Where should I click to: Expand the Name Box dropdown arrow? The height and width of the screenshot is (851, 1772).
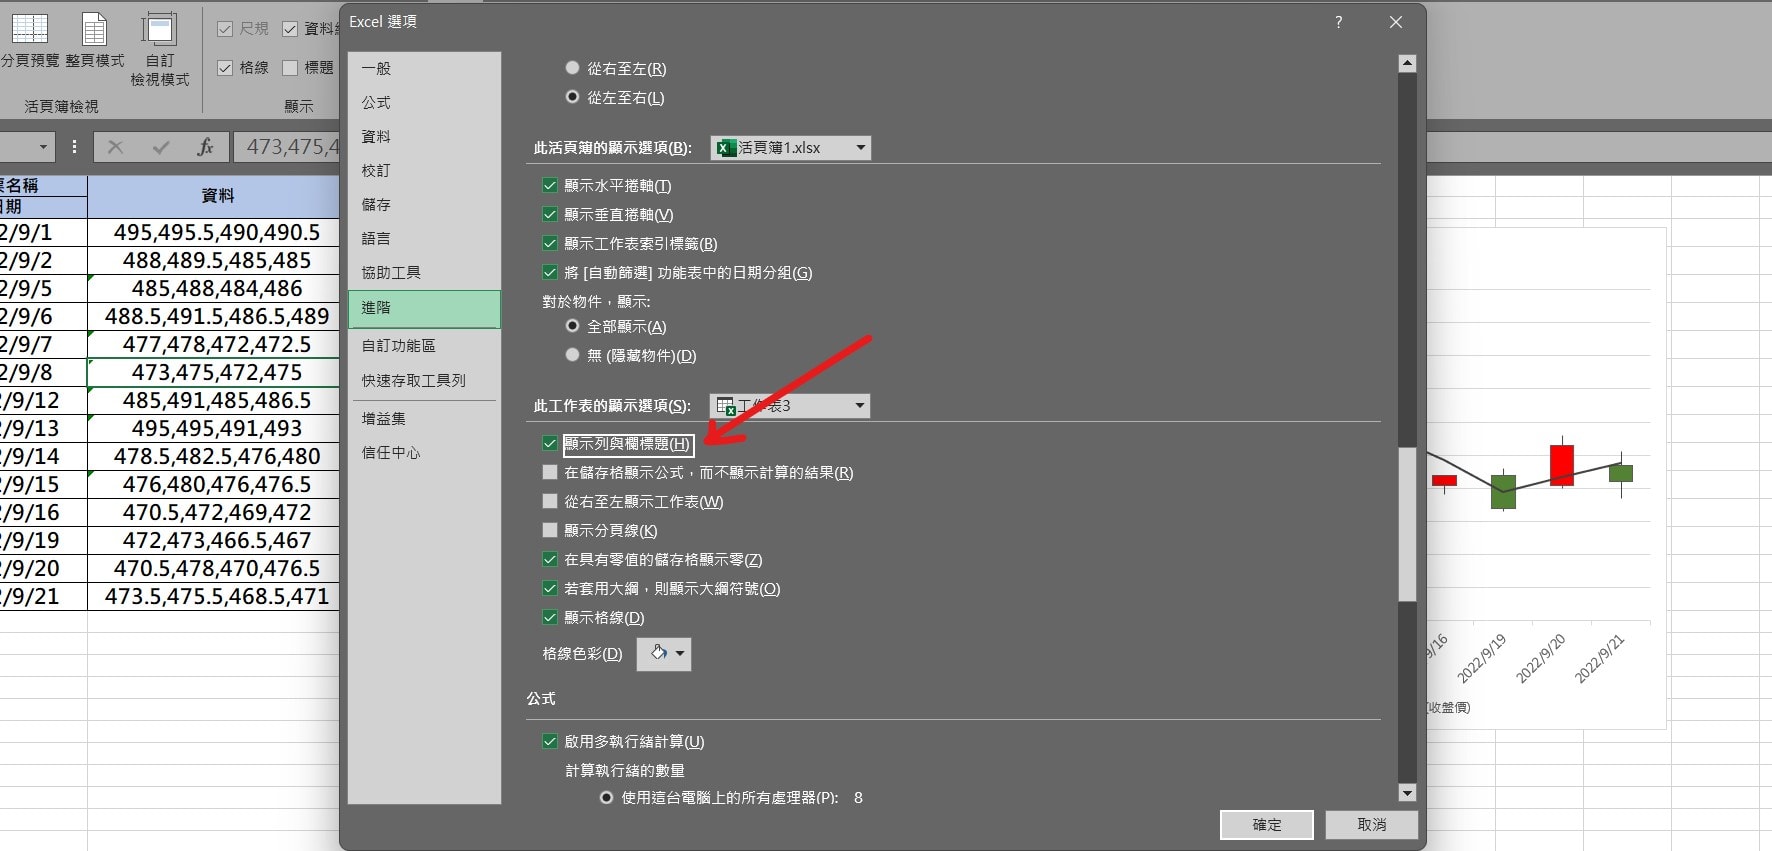point(43,147)
